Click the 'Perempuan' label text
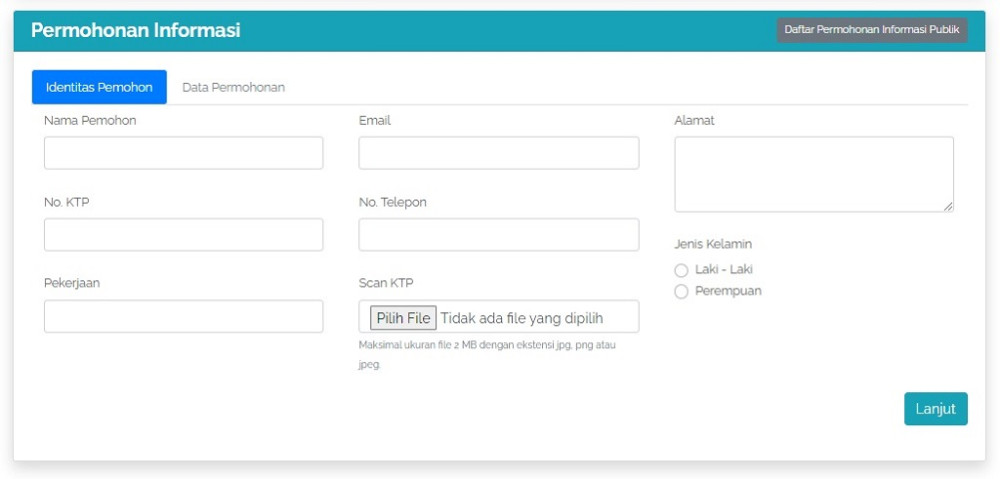 tap(728, 291)
